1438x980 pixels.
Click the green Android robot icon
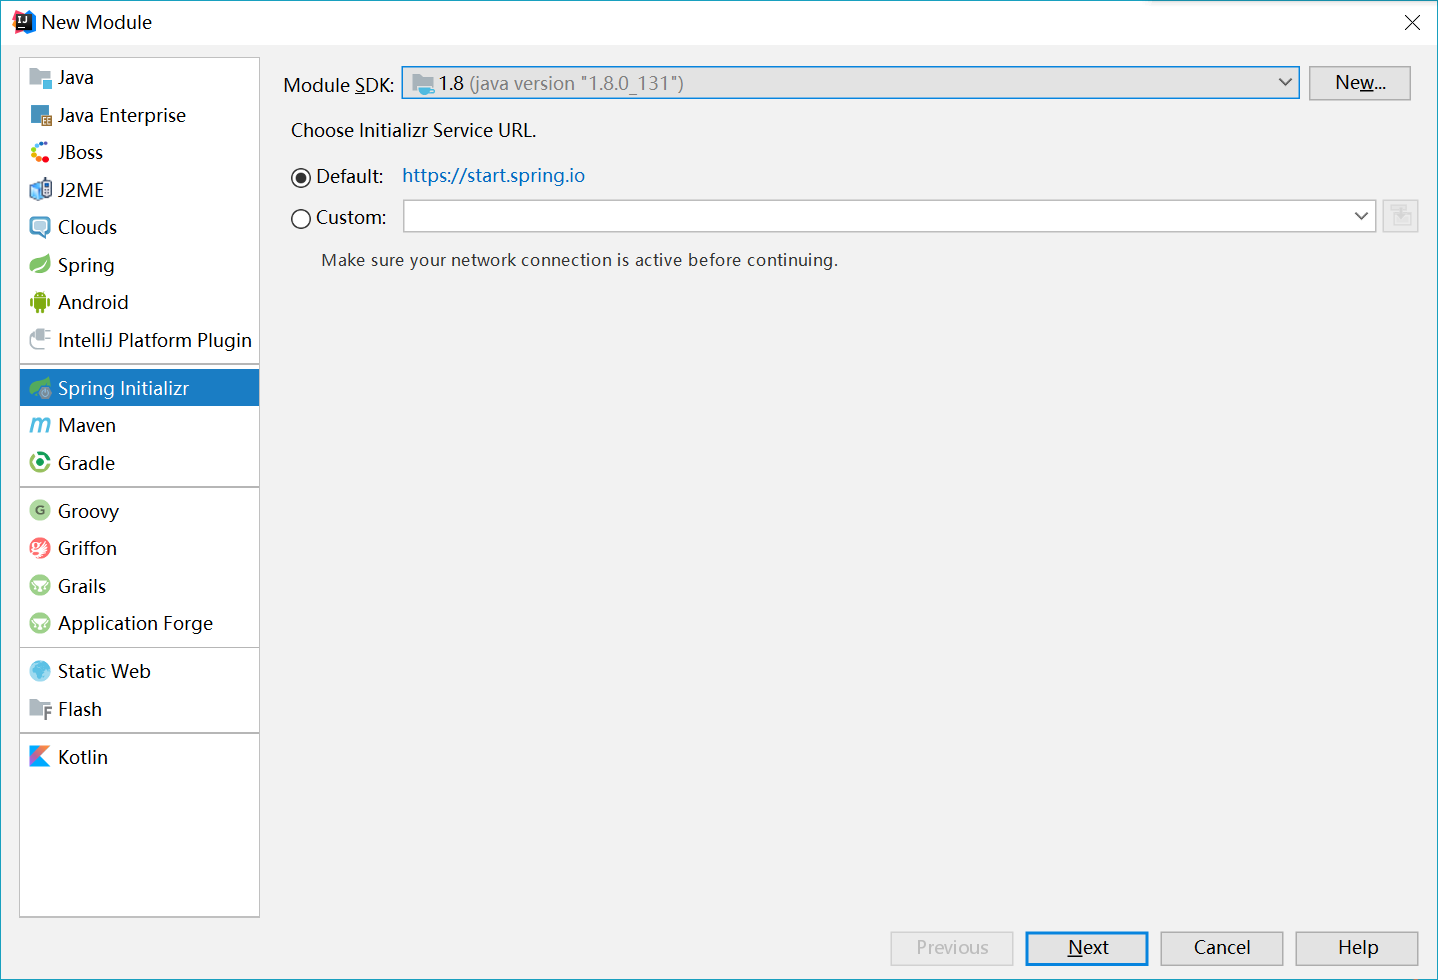point(40,302)
